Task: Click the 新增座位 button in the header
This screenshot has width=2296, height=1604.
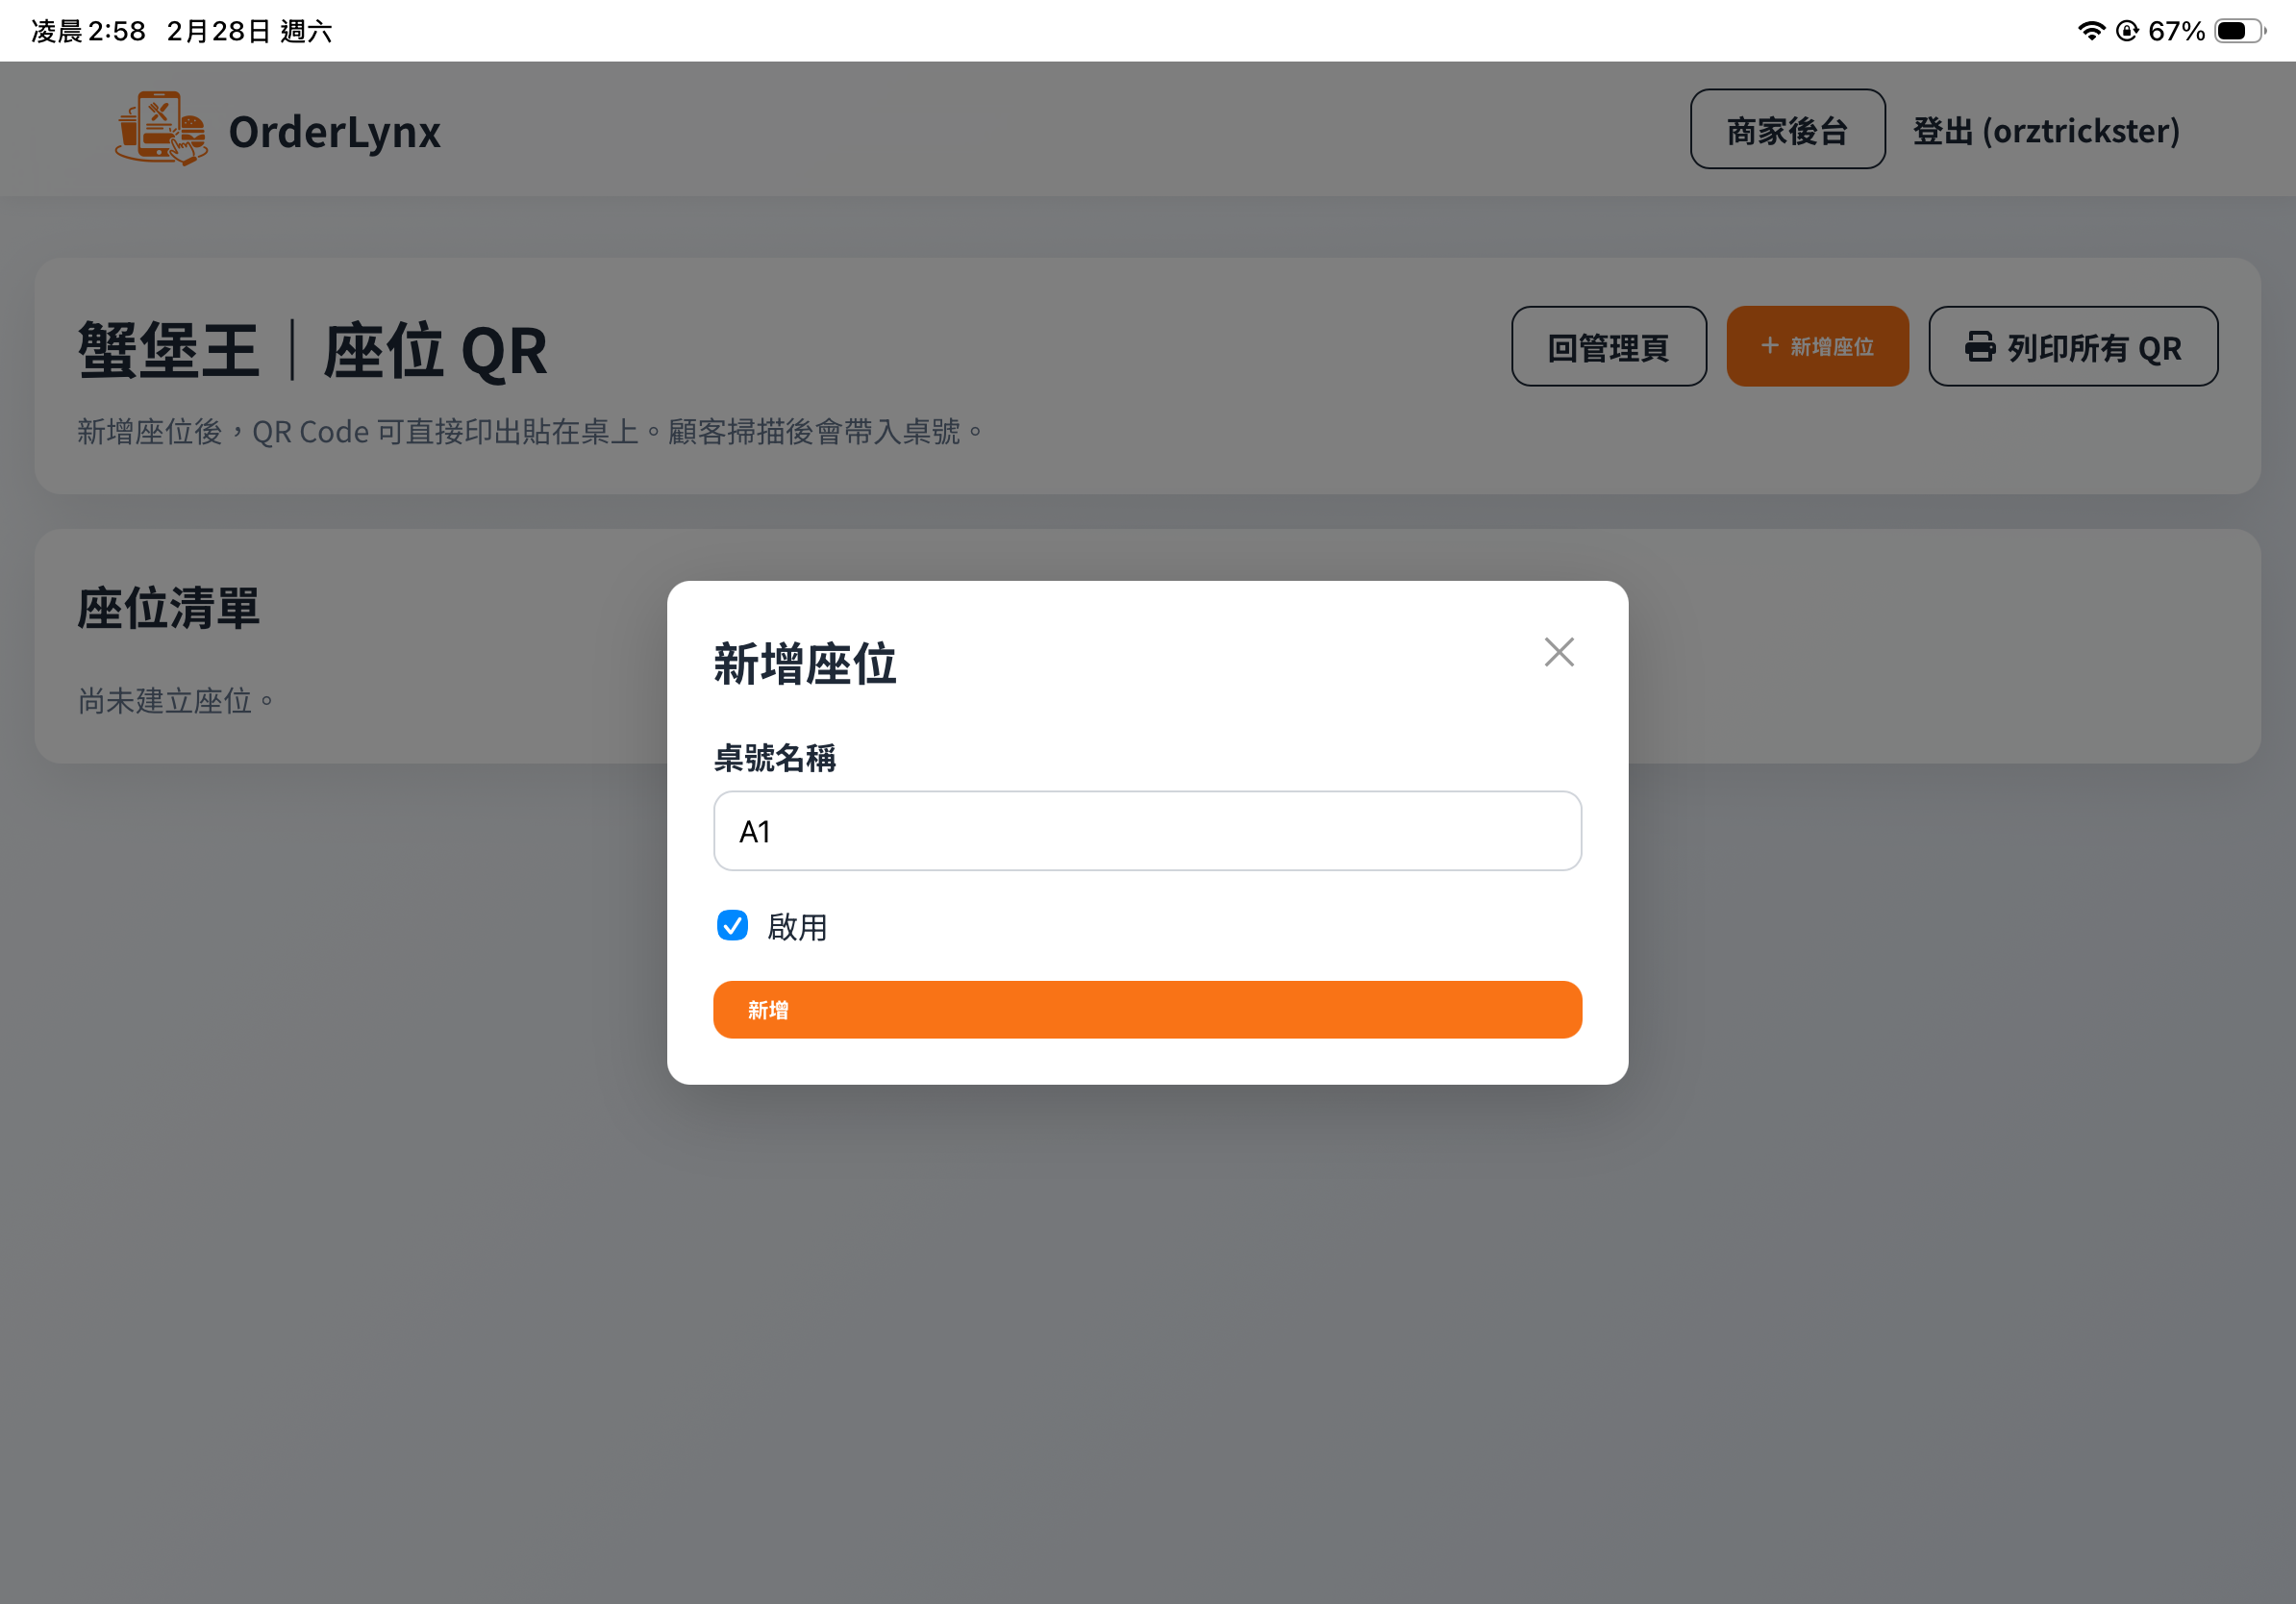Action: pos(1817,346)
